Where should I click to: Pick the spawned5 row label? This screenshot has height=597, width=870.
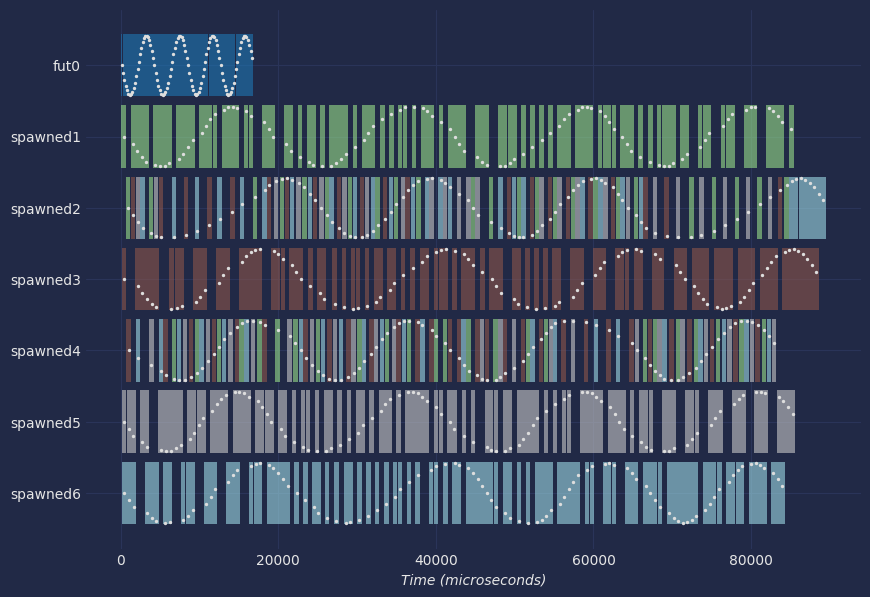coord(45,423)
